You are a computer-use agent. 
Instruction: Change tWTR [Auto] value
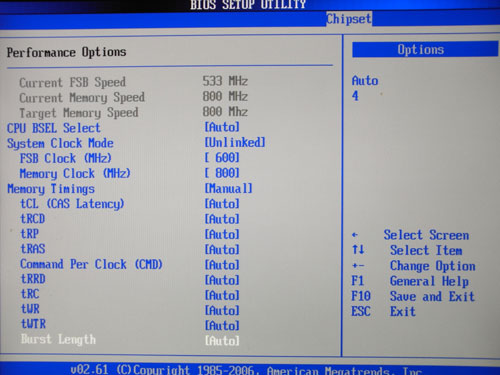pos(222,326)
